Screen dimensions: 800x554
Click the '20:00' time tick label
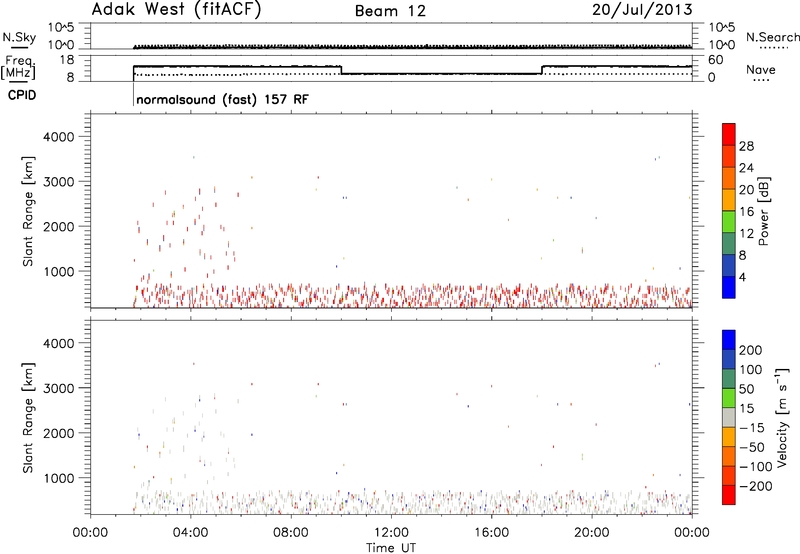pyautogui.click(x=592, y=532)
